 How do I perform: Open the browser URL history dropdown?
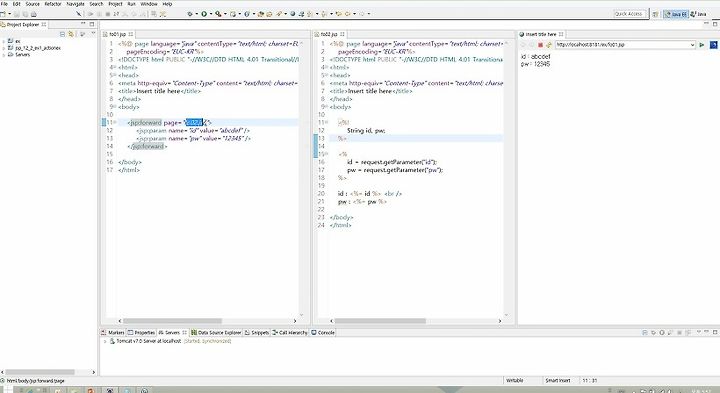point(692,45)
